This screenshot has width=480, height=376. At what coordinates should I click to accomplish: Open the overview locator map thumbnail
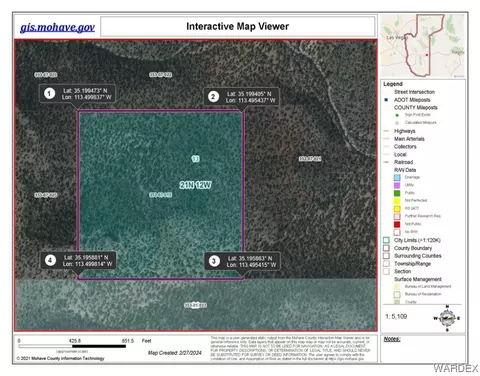click(x=423, y=46)
